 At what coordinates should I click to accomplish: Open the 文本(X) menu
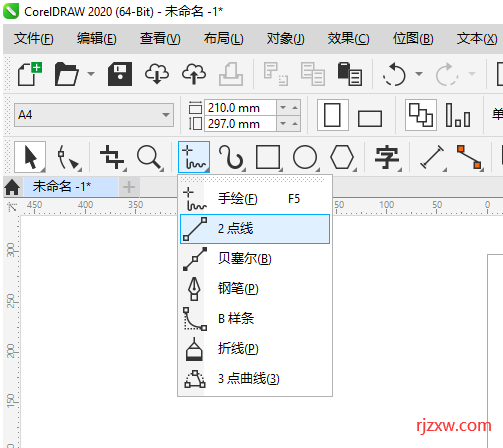pyautogui.click(x=477, y=39)
